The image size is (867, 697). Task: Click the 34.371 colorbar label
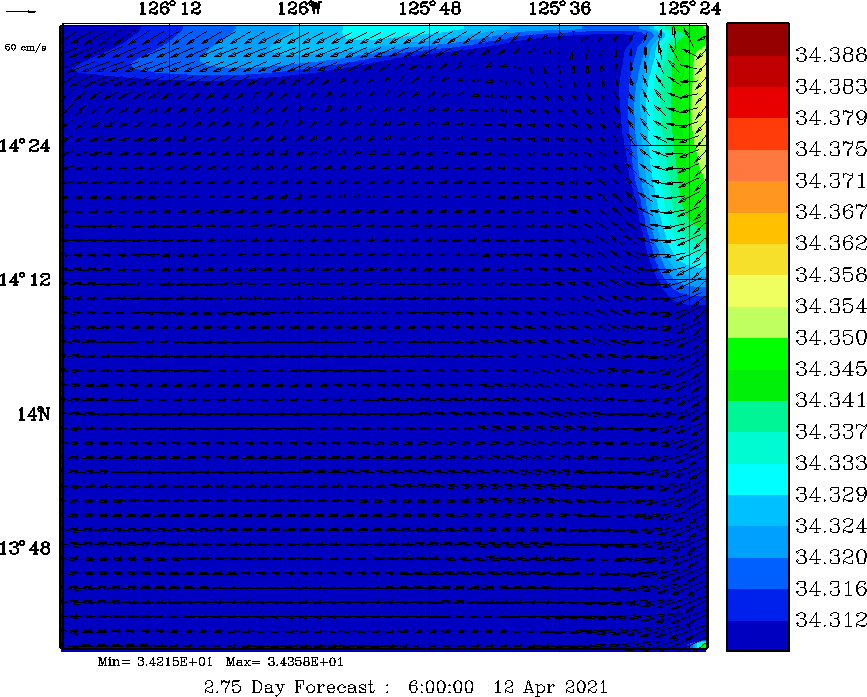(x=831, y=180)
